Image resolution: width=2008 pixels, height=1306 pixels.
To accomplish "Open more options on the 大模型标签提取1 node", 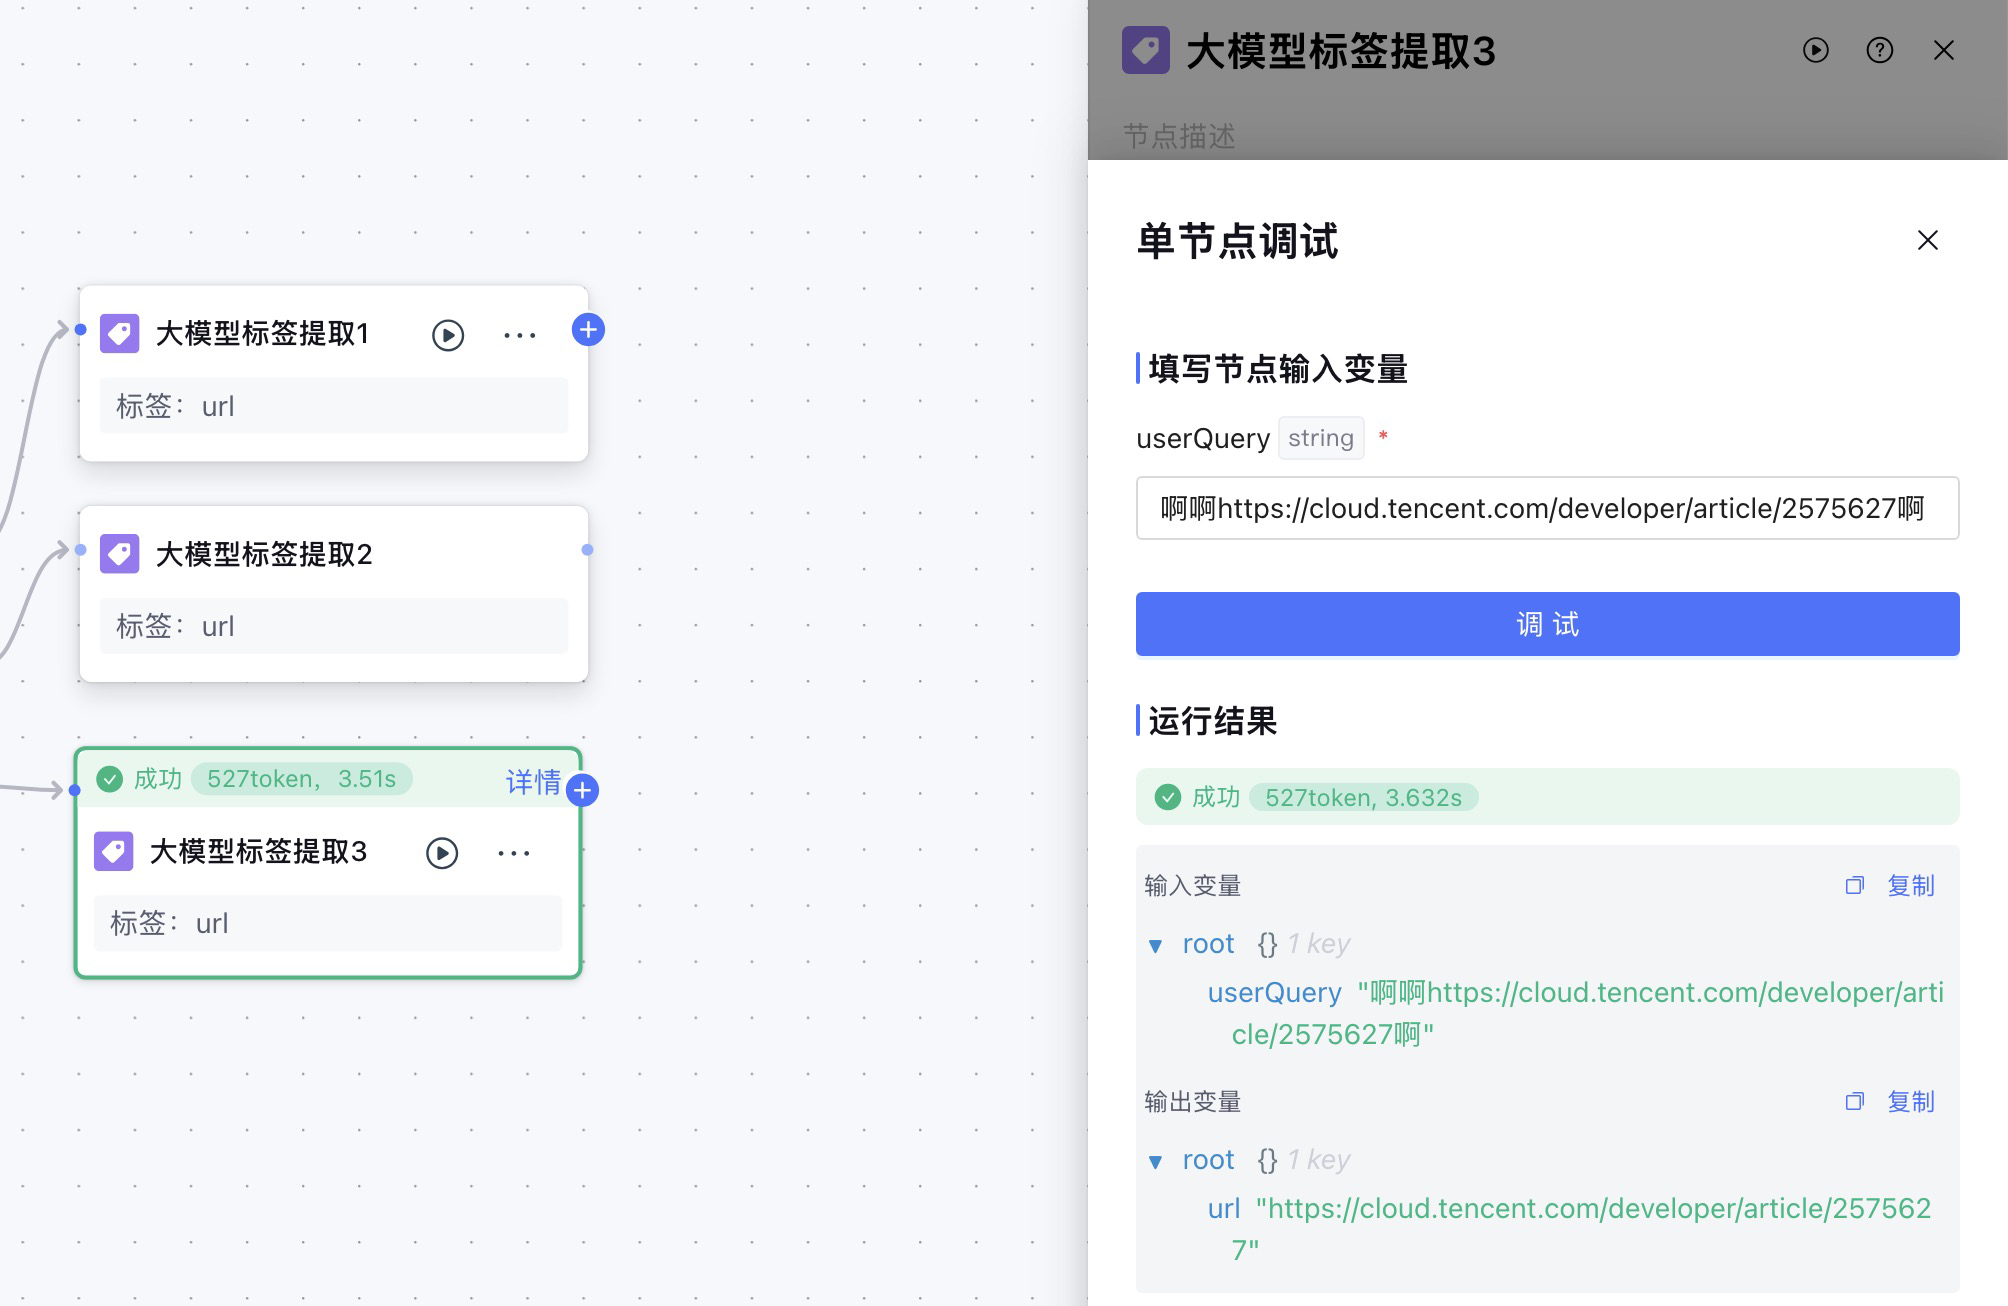I will (x=520, y=335).
